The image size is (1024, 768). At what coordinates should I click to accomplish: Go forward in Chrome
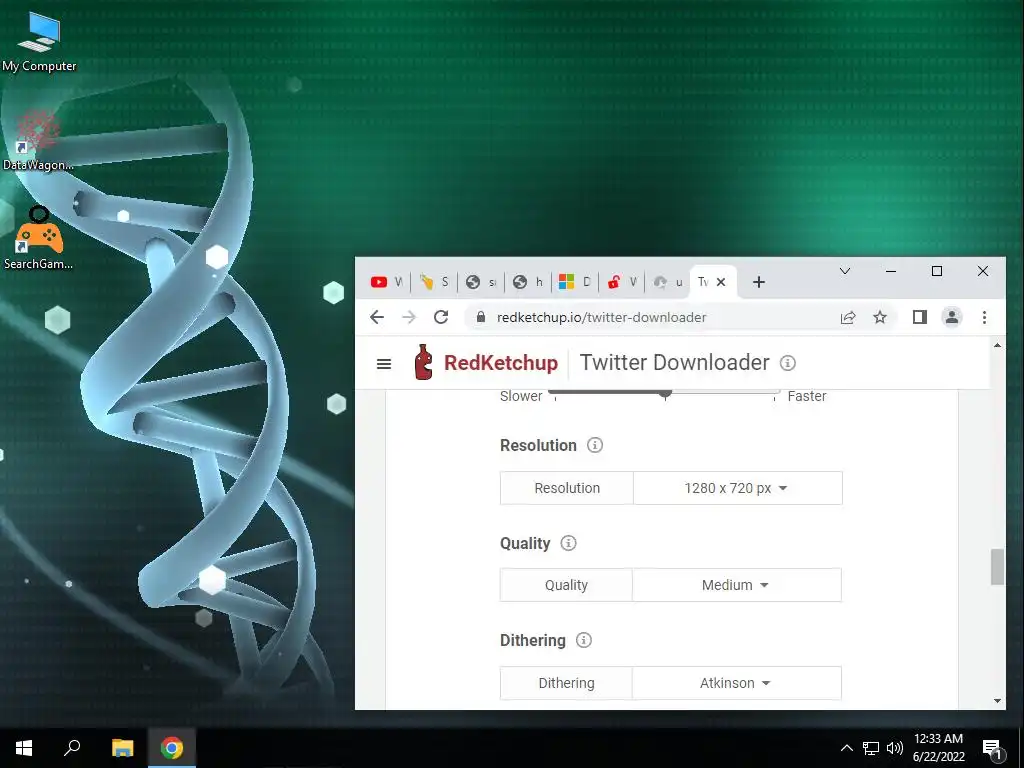(409, 317)
